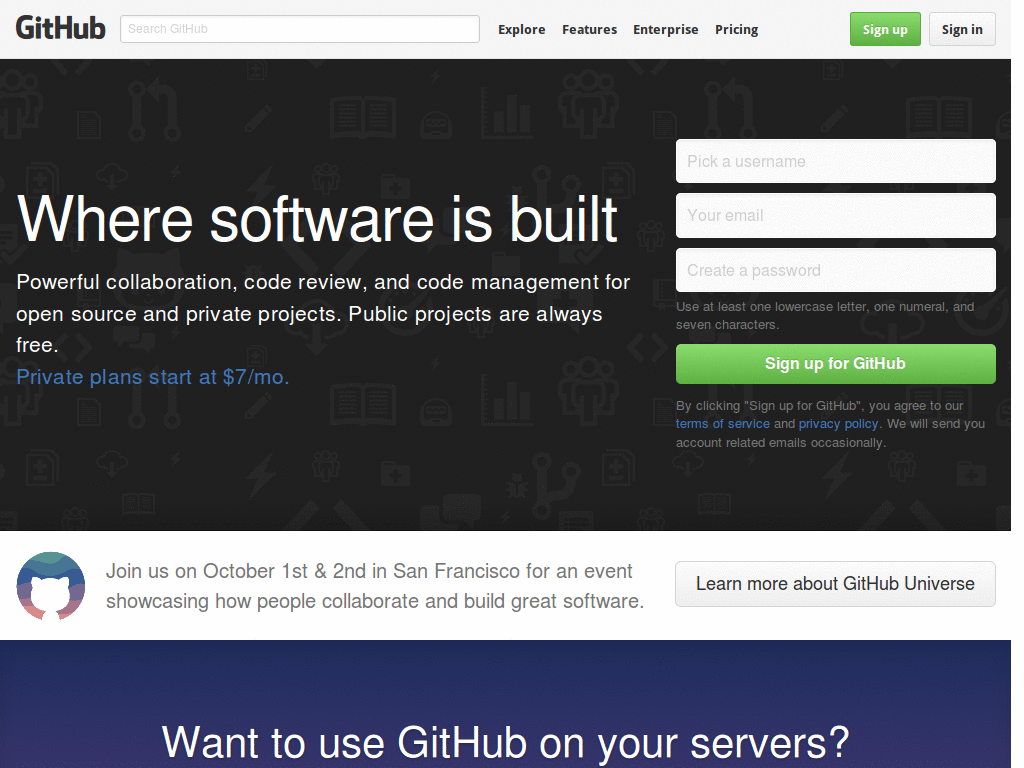The width and height of the screenshot is (1024, 768).
Task: Click the Octocat mascot in the Universe banner
Action: point(50,585)
